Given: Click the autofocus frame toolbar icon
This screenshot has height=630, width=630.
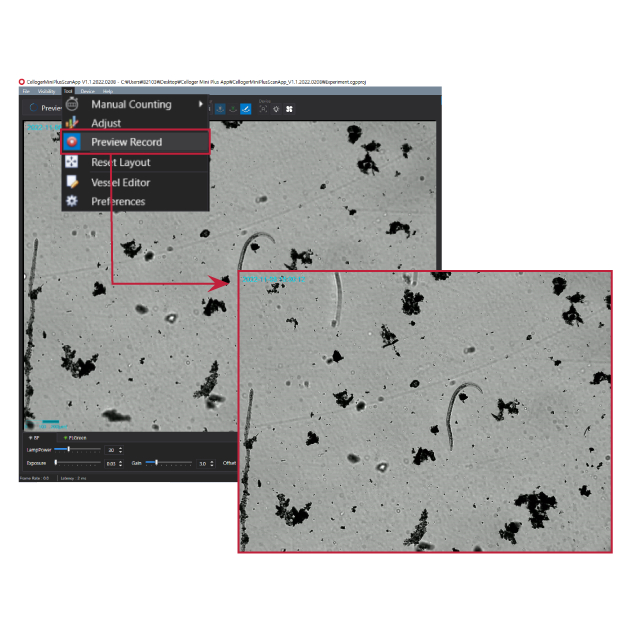Looking at the screenshot, I should click(262, 108).
